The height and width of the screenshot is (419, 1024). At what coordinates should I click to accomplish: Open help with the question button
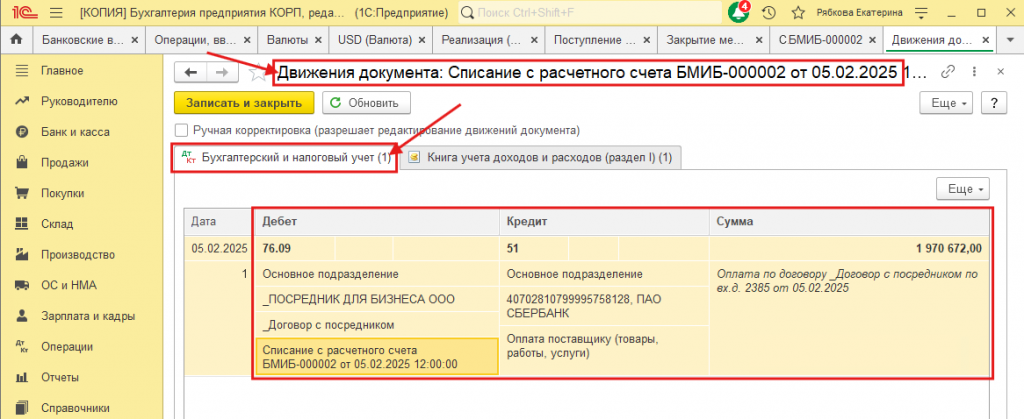[x=993, y=103]
